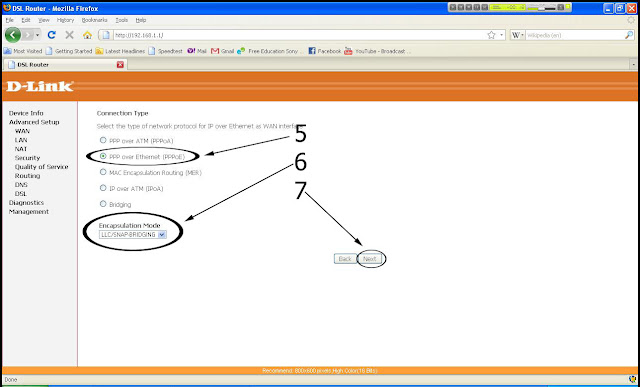Select MAC Encapsulation Routing (MER) radio button
This screenshot has width=640, height=387.
[x=103, y=172]
